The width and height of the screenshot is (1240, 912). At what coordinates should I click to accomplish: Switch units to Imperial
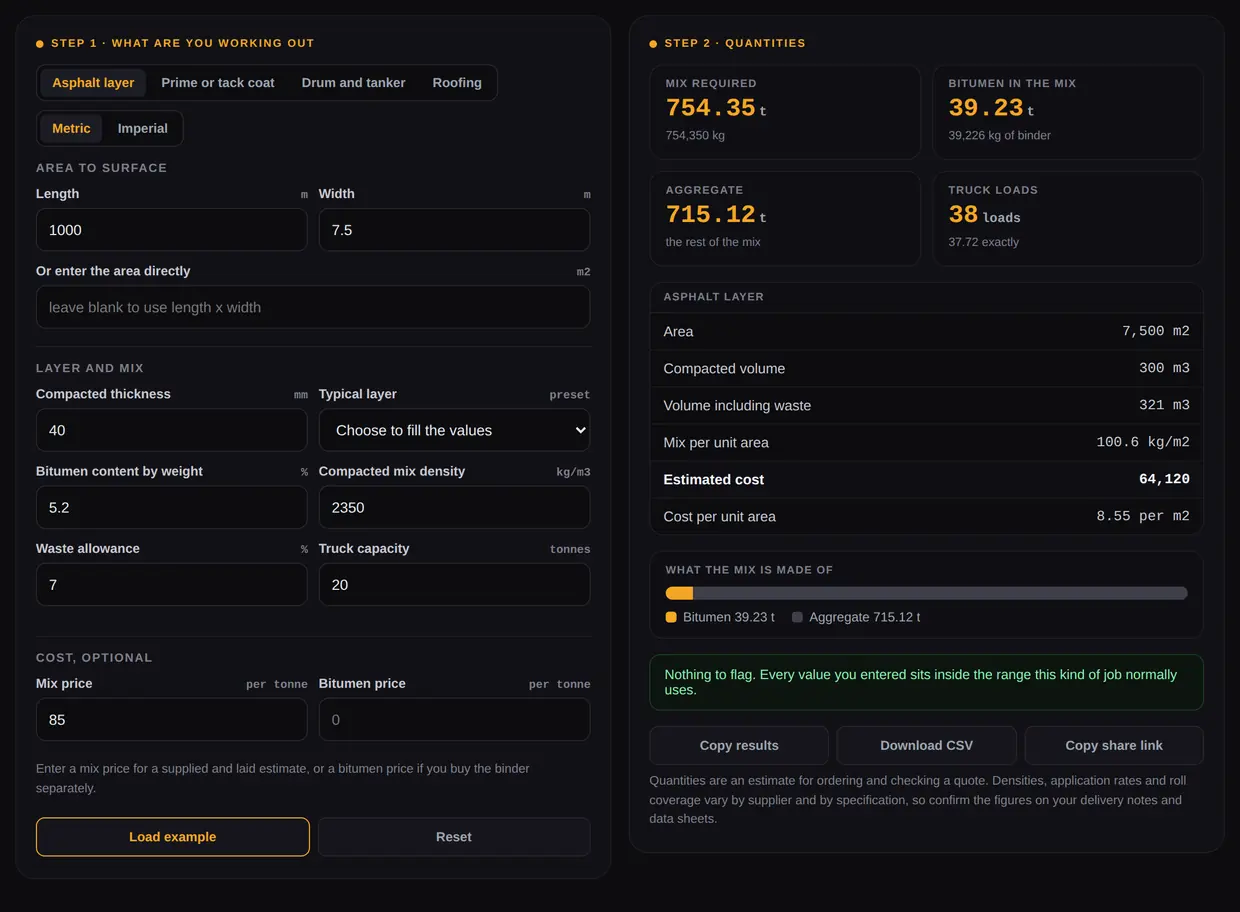(x=143, y=128)
